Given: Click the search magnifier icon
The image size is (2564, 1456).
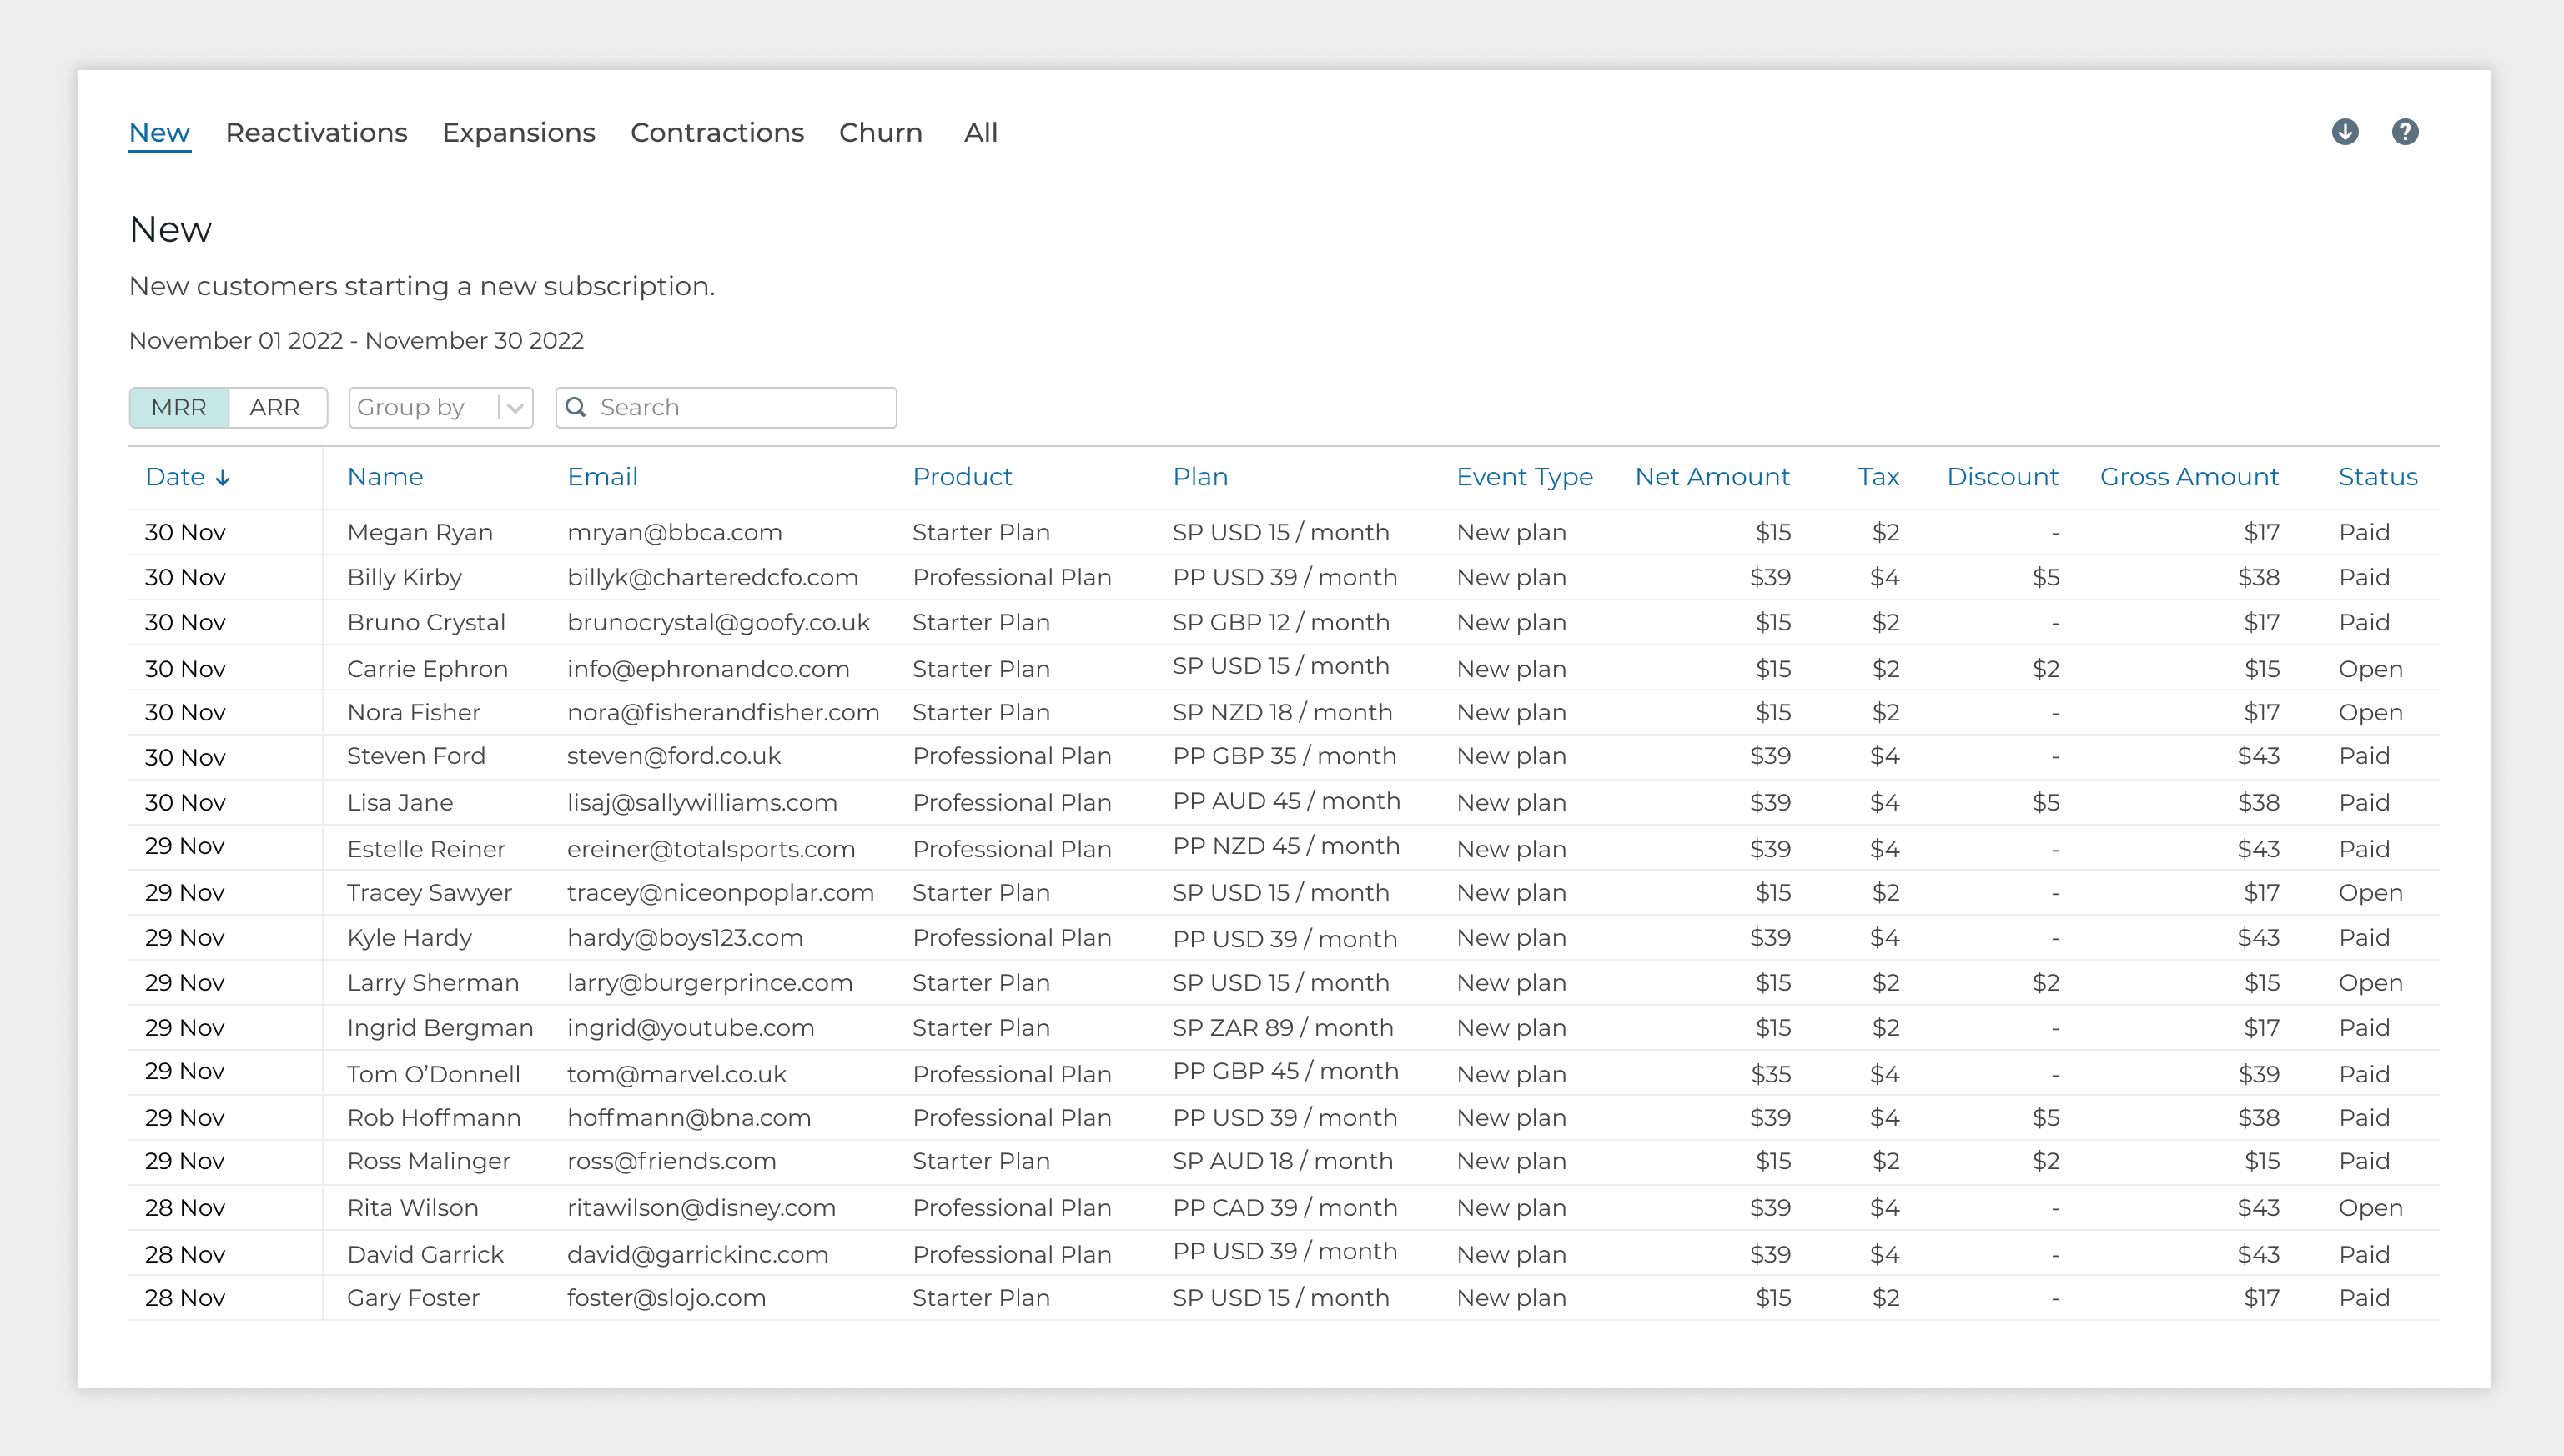Looking at the screenshot, I should pos(576,407).
